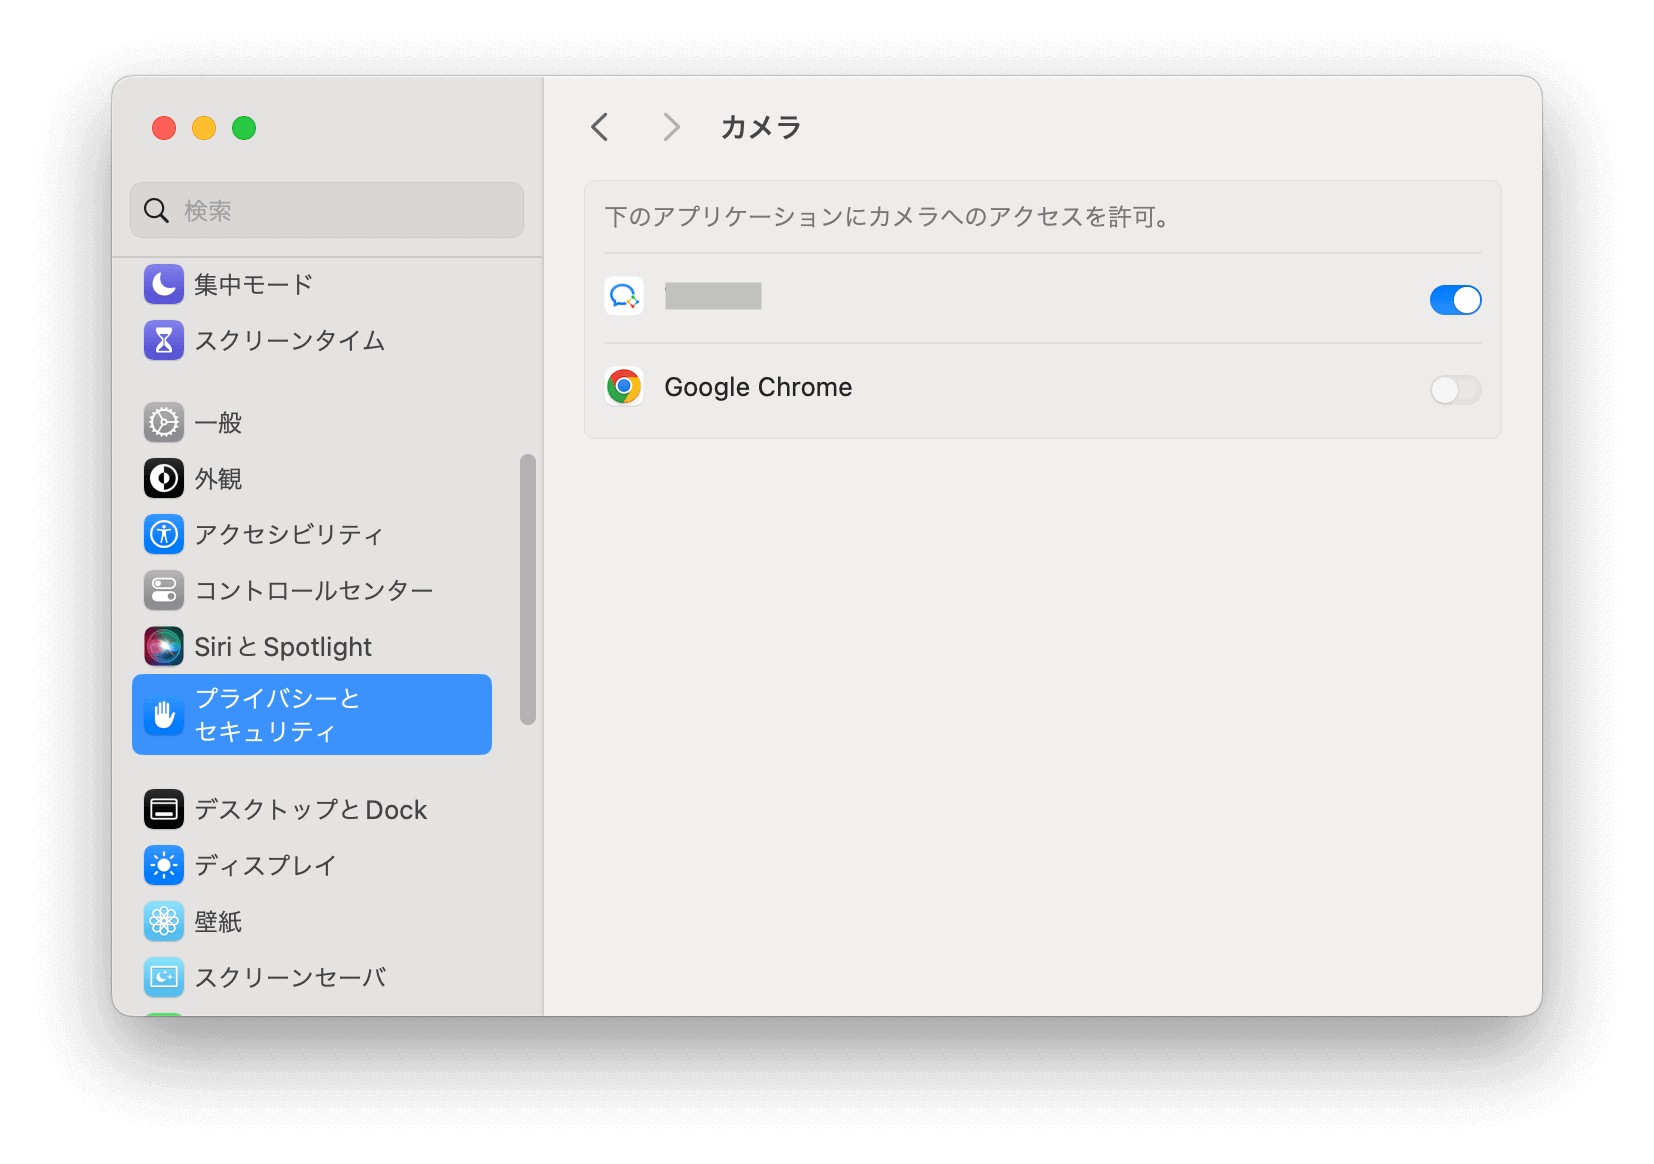The width and height of the screenshot is (1654, 1164).
Task: Open アクセシビリティ settings
Action: (312, 534)
